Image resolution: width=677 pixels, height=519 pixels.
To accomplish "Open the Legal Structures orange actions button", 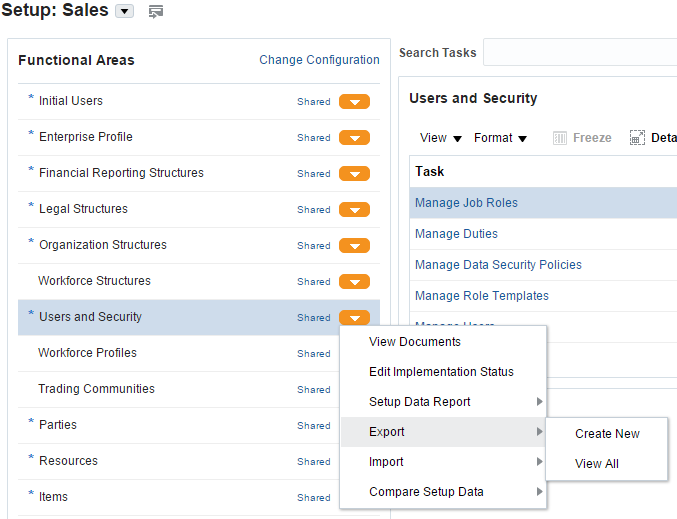I will (x=354, y=210).
